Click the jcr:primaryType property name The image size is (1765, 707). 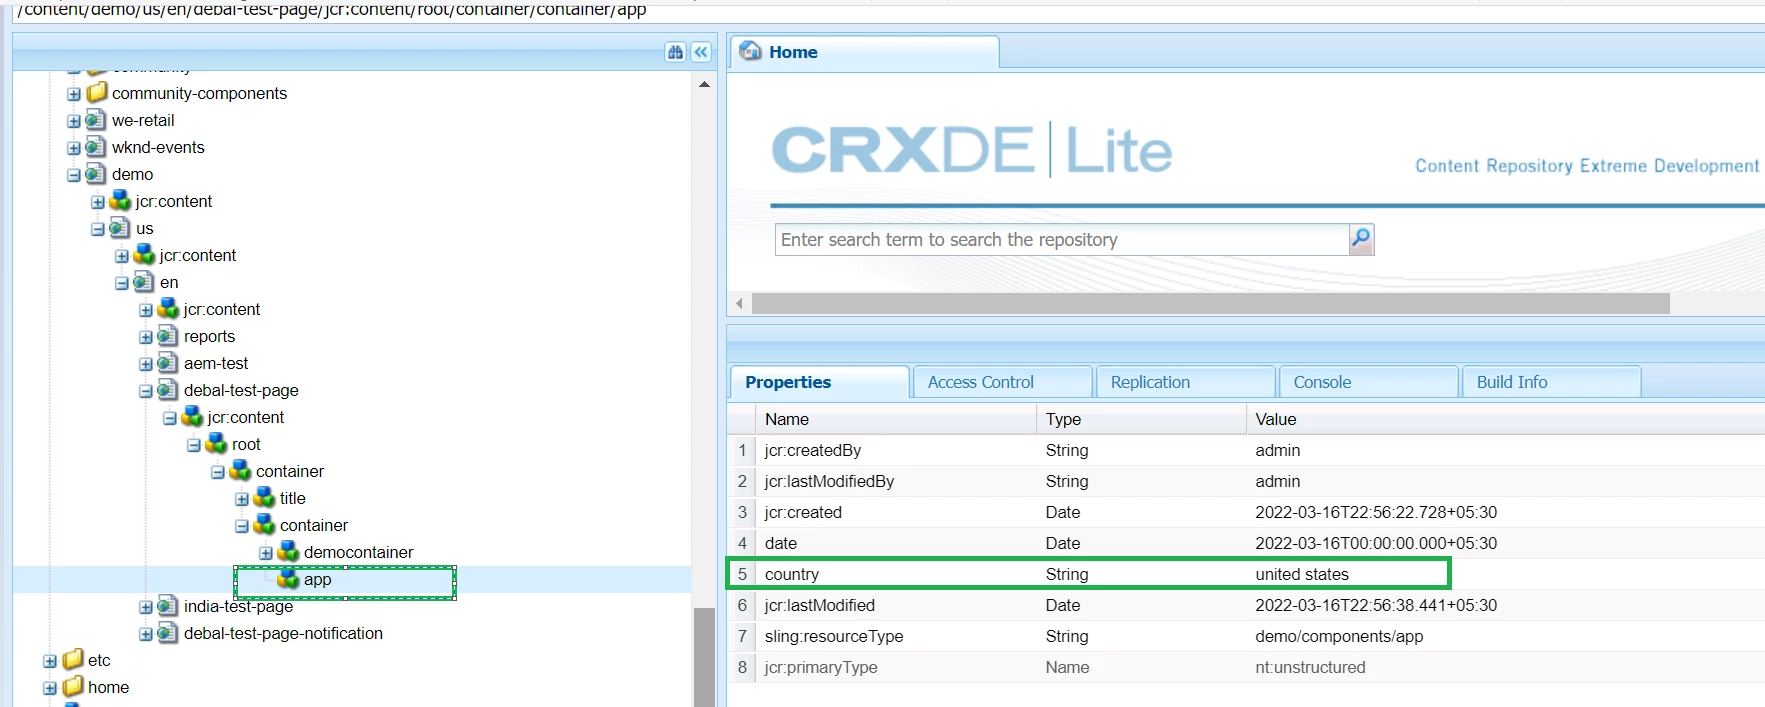pyautogui.click(x=821, y=667)
